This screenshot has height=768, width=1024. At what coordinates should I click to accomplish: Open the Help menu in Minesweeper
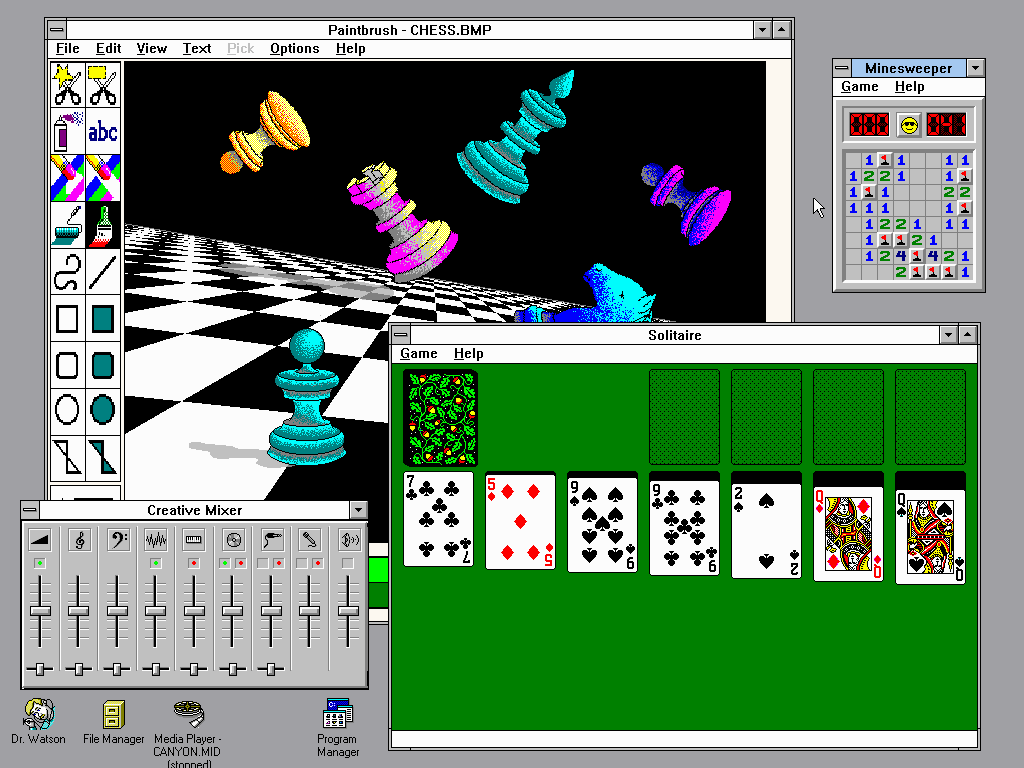[x=909, y=86]
